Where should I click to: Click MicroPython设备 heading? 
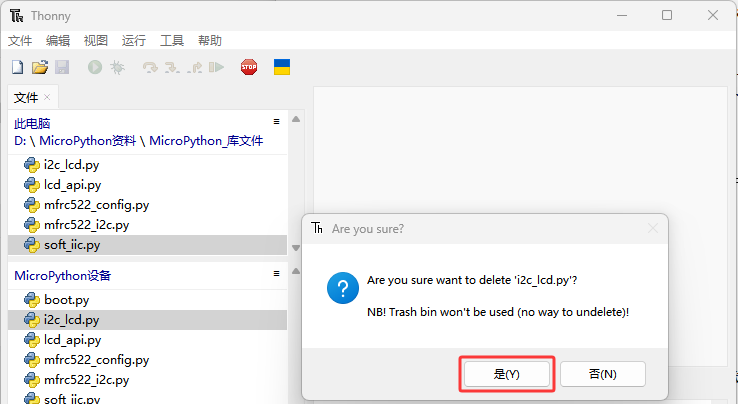pos(63,275)
